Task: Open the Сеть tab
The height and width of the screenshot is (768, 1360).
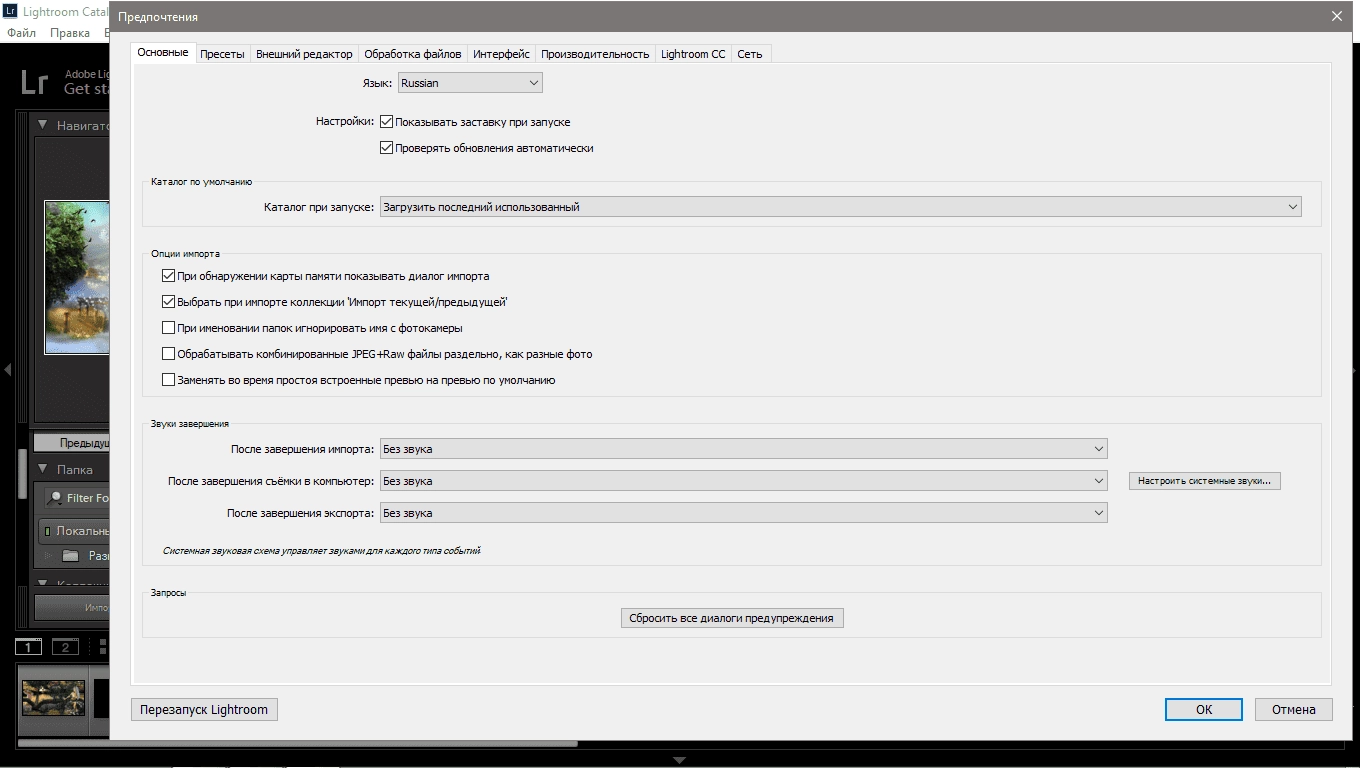Action: pos(750,54)
